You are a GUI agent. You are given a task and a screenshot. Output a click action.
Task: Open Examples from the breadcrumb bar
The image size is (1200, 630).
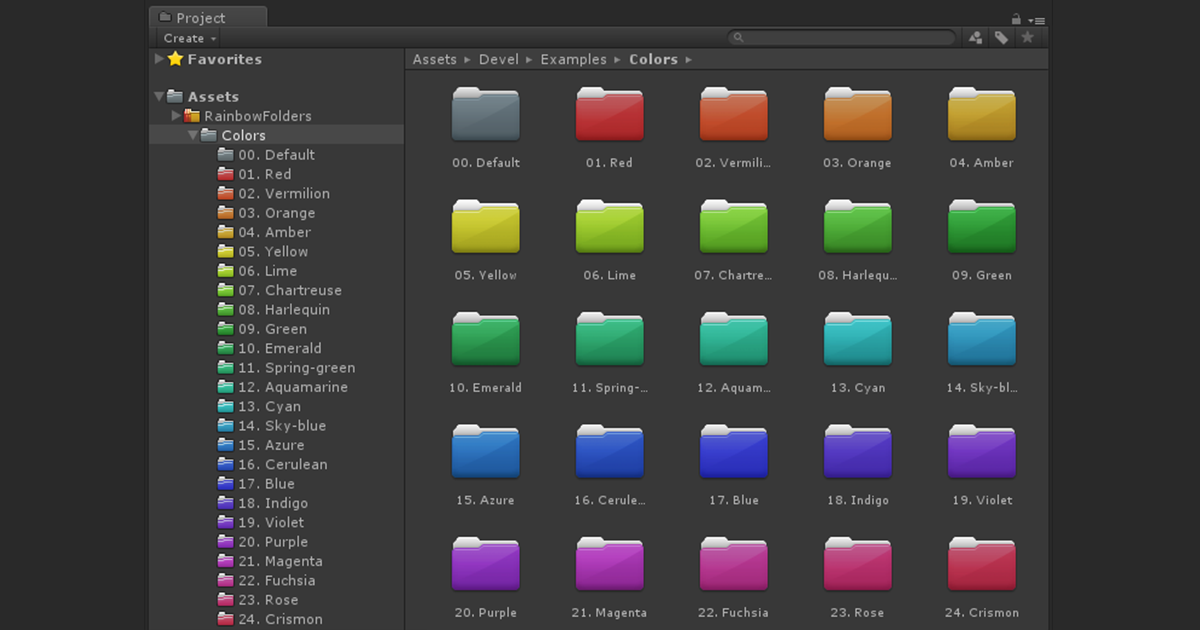(573, 59)
